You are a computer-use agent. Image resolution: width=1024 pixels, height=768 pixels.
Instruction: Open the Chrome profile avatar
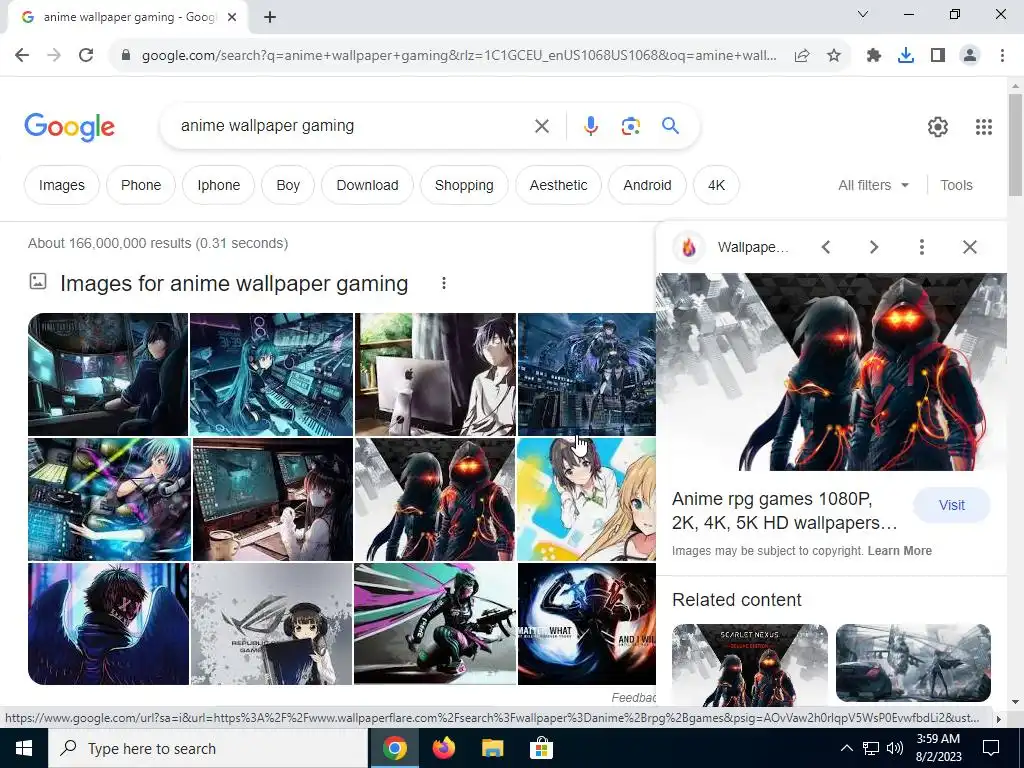tap(970, 56)
